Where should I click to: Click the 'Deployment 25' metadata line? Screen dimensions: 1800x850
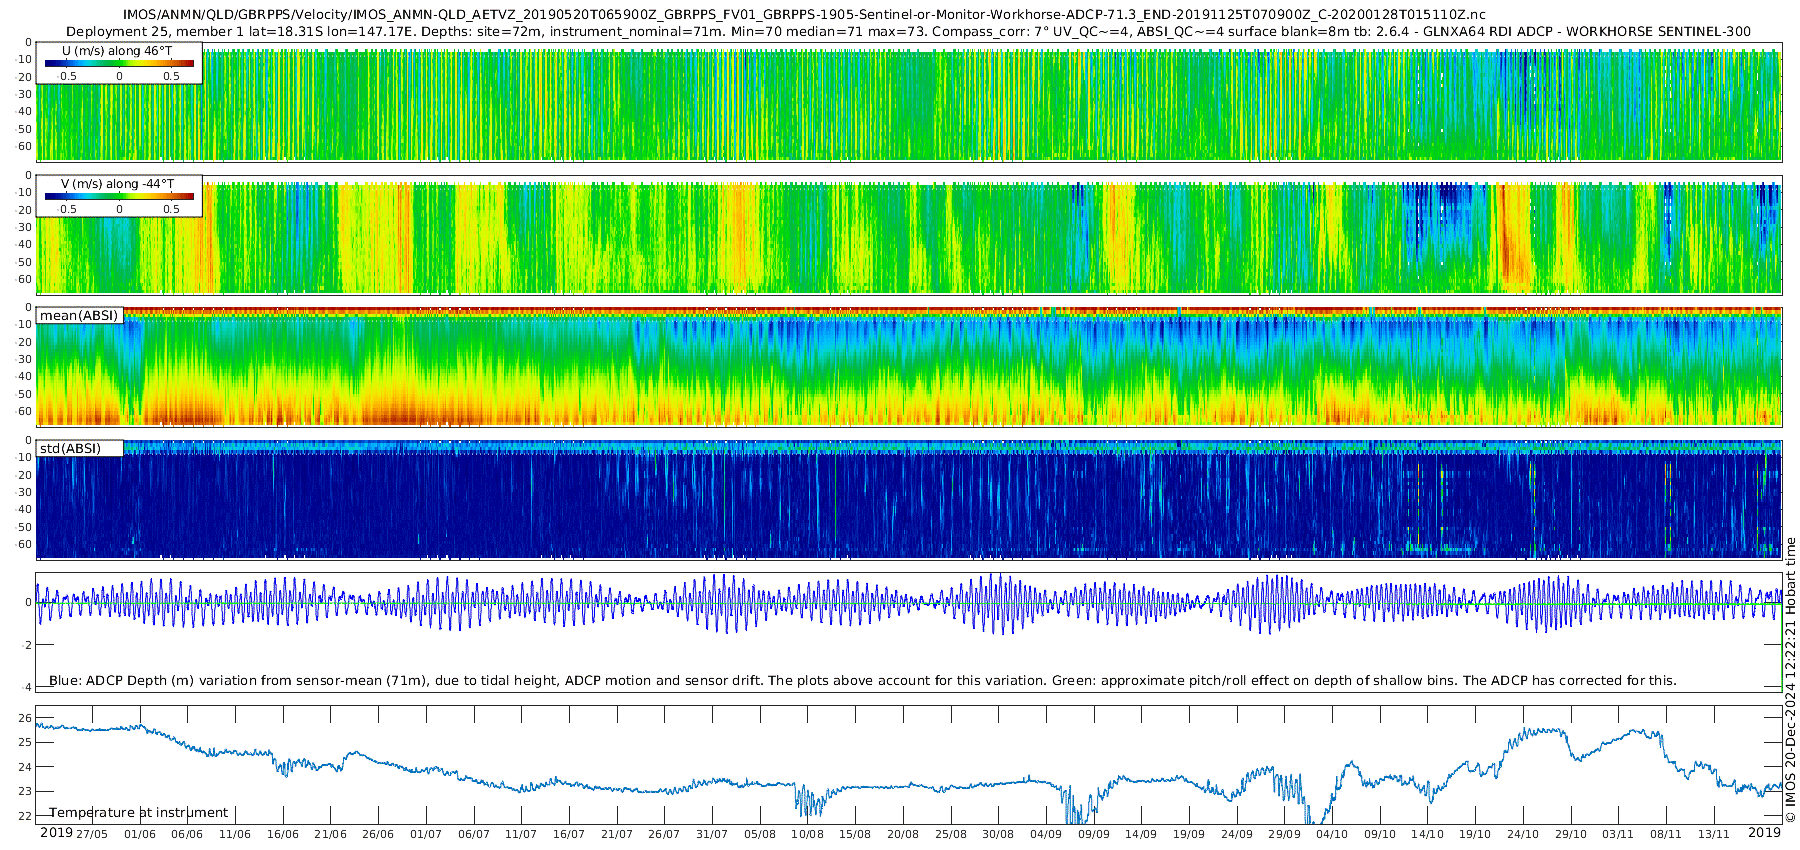pyautogui.click(x=908, y=31)
